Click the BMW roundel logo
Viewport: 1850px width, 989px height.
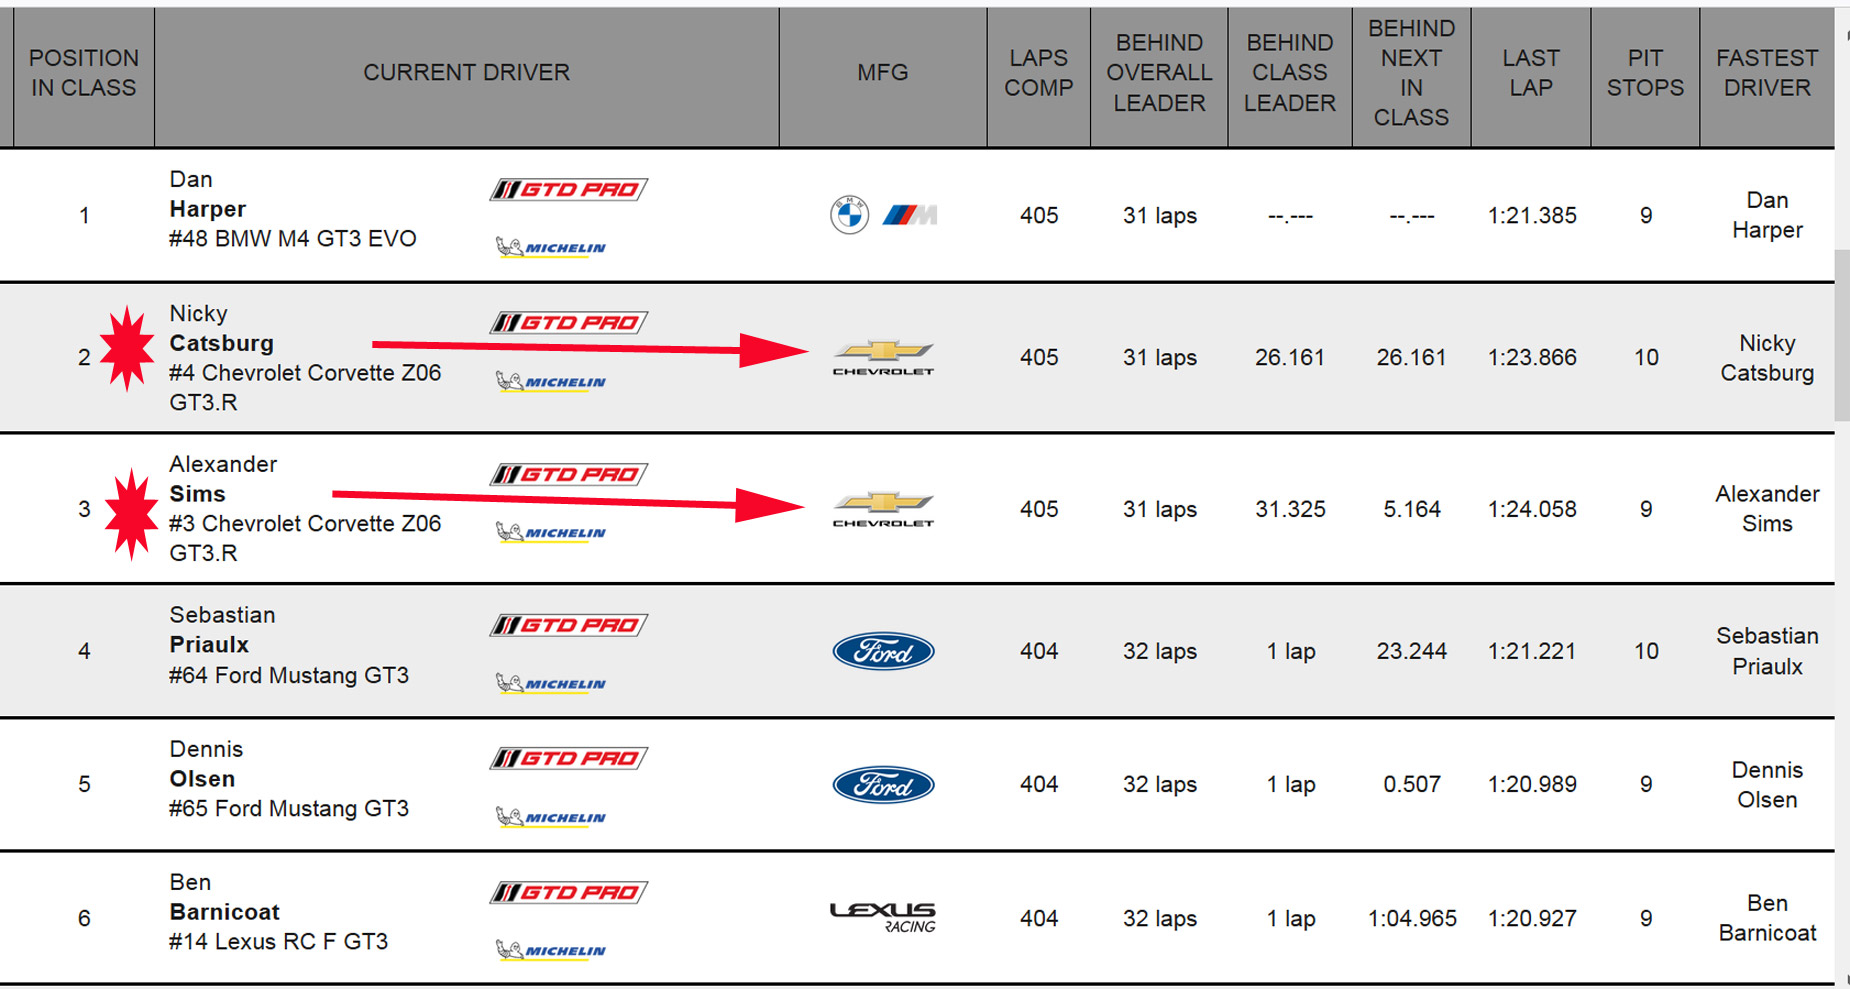point(849,215)
